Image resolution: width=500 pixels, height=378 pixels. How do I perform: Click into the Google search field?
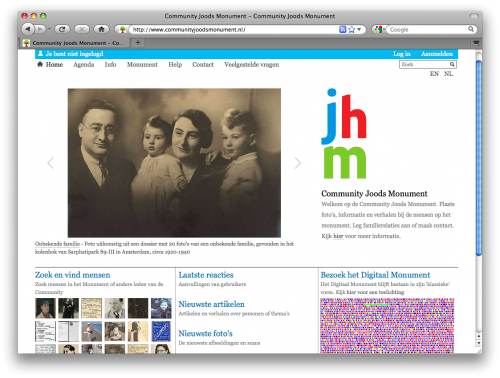coord(428,30)
